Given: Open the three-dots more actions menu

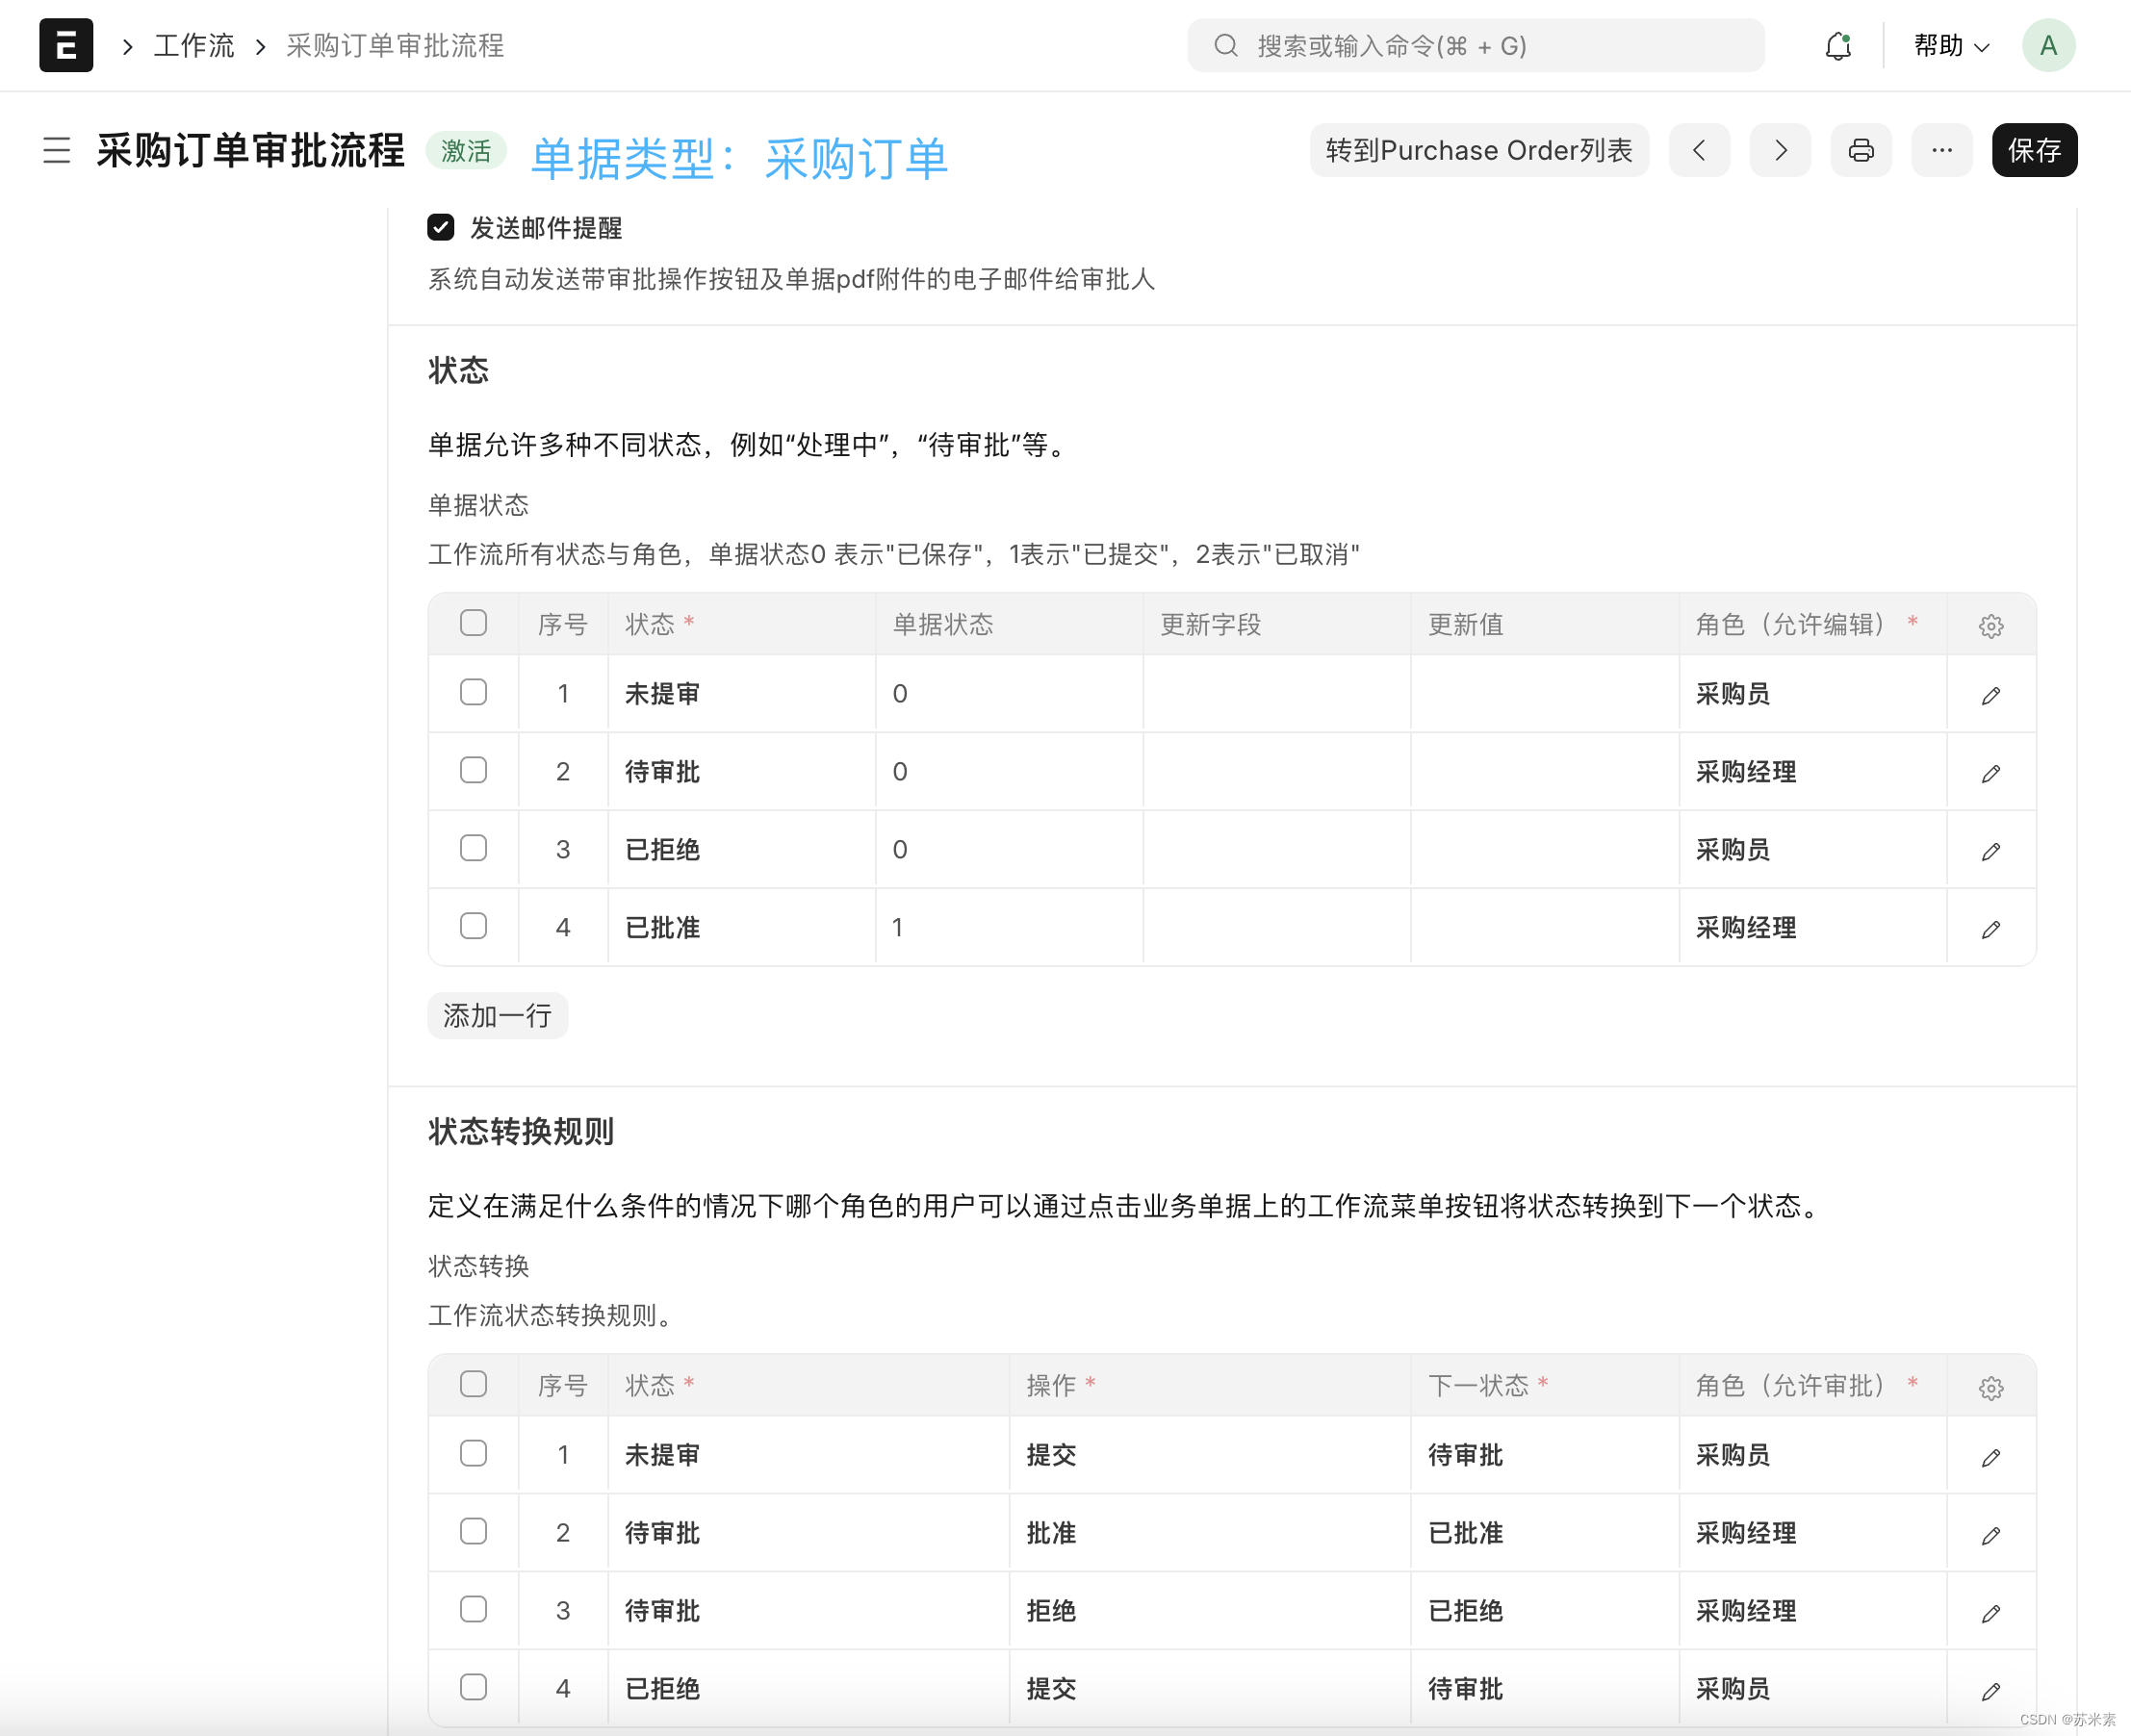Looking at the screenshot, I should (1941, 150).
